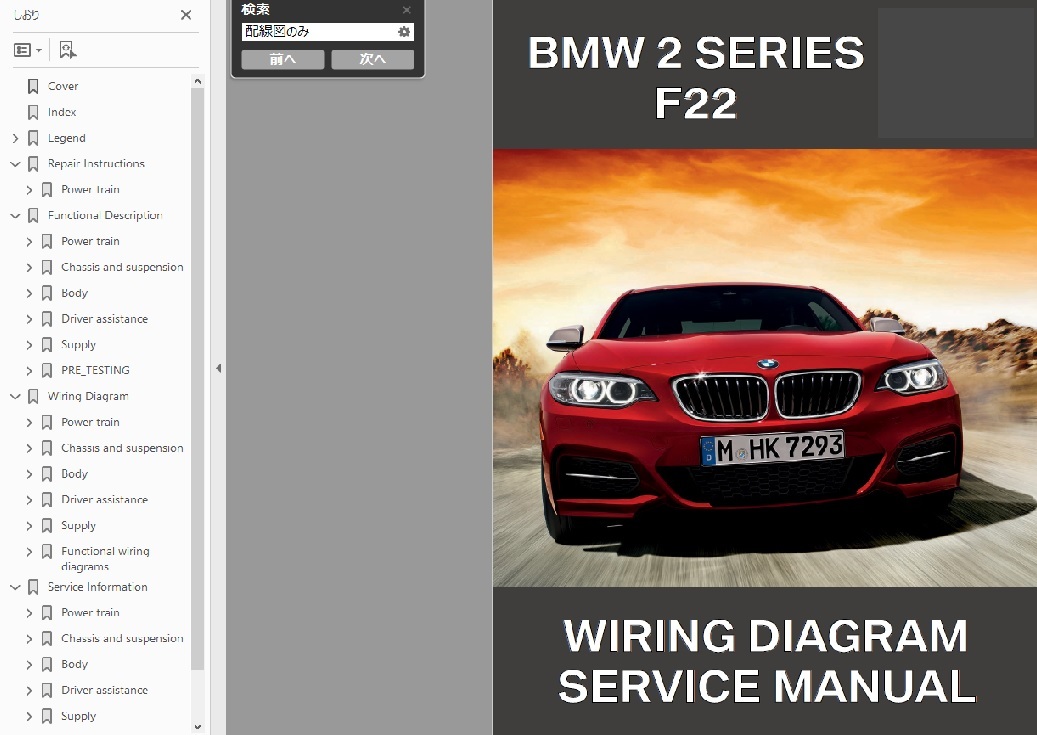The height and width of the screenshot is (735, 1037).
Task: Select Body label under Wiring Diagram
Action: [x=74, y=474]
